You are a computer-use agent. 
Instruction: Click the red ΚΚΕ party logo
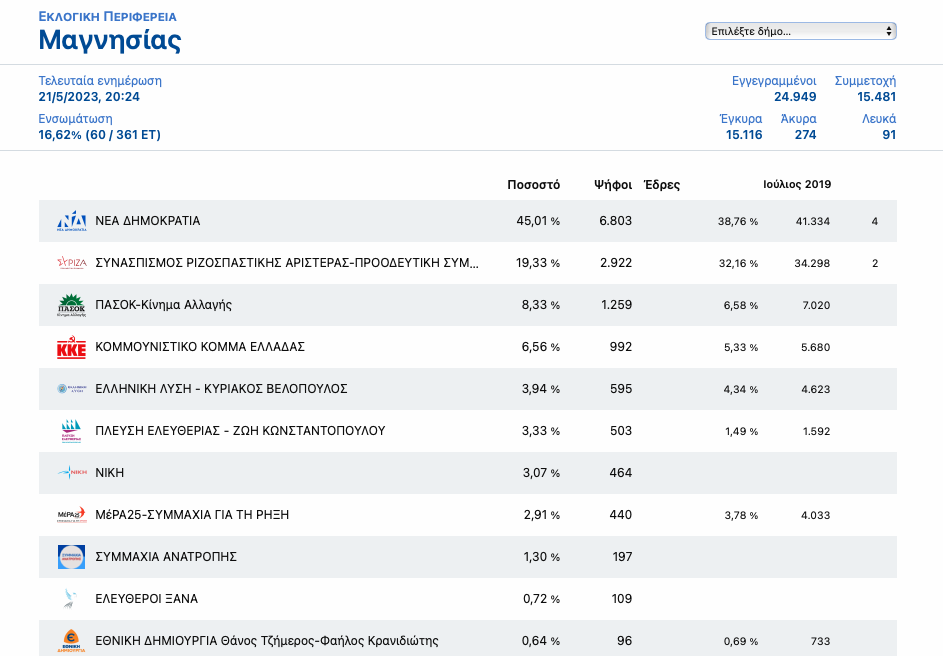pos(72,347)
